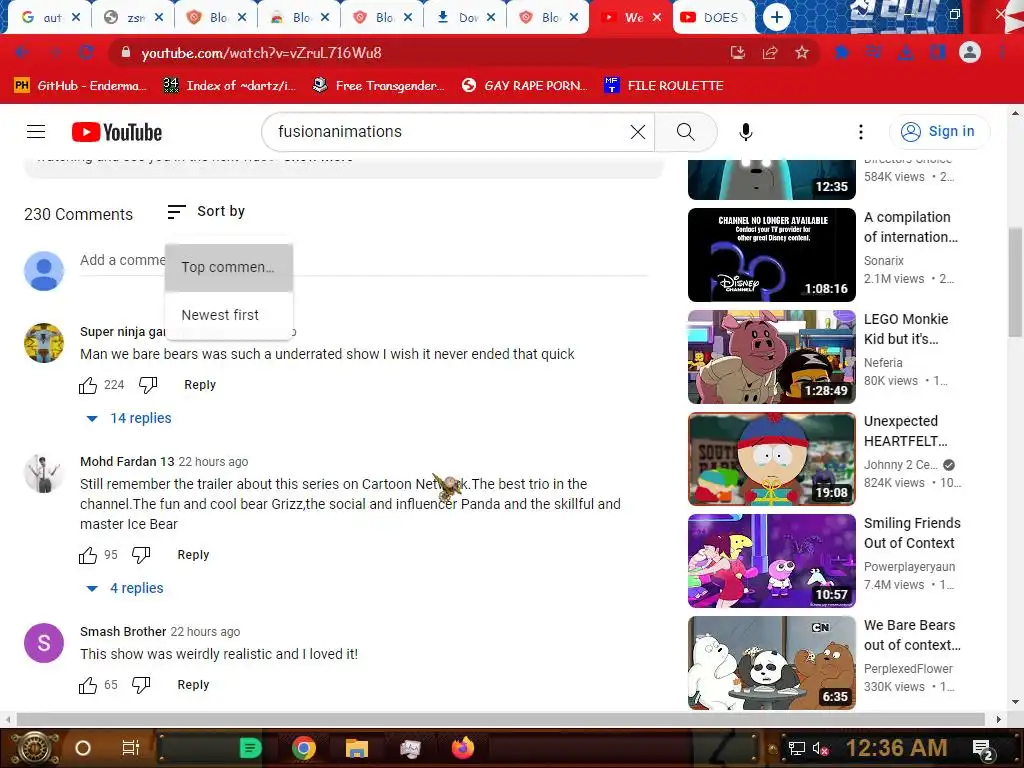Reply to Smash Brother's comment
1024x768 pixels.
193,684
